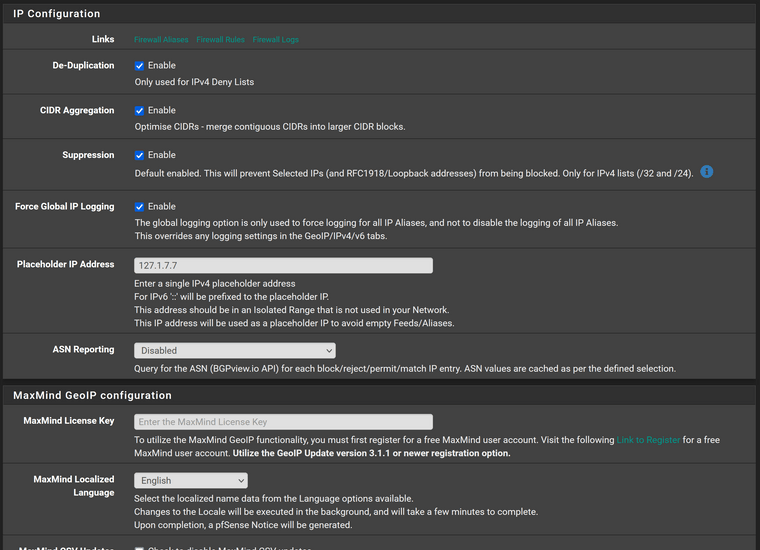Viewport: 760px width, 550px height.
Task: Click the Placeholder IP Address field
Action: pos(283,266)
